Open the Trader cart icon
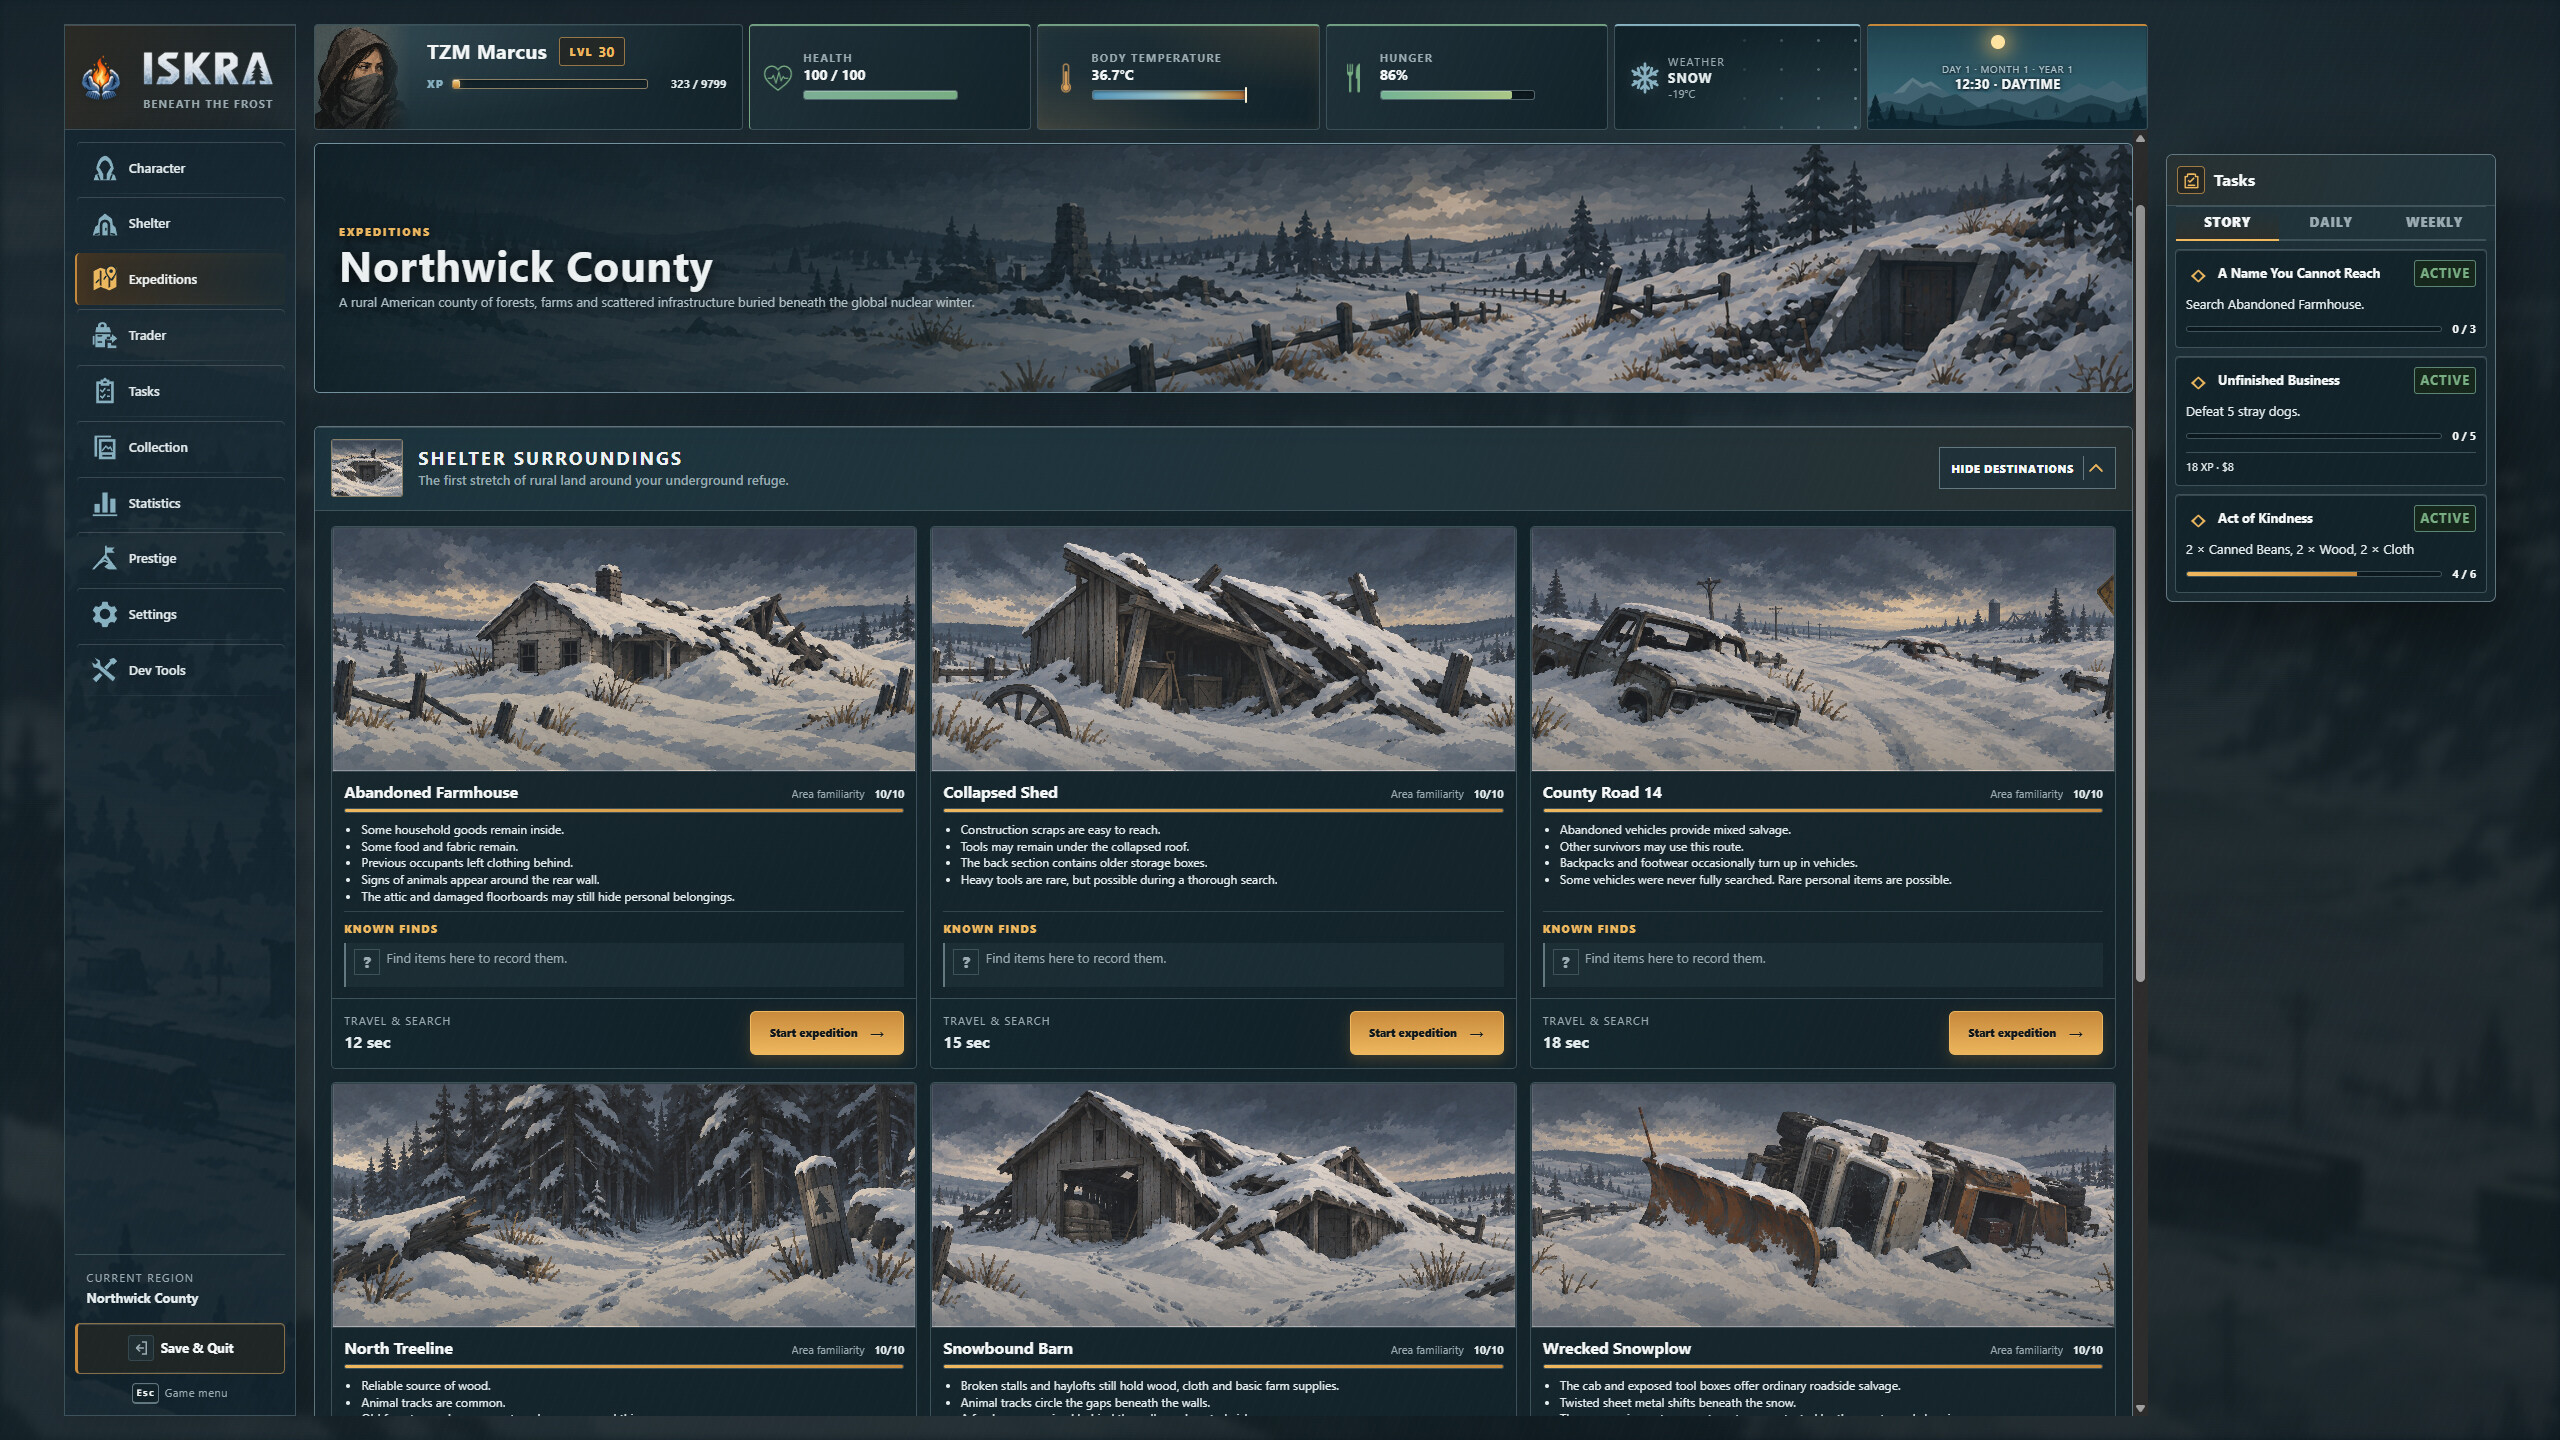 (x=104, y=335)
